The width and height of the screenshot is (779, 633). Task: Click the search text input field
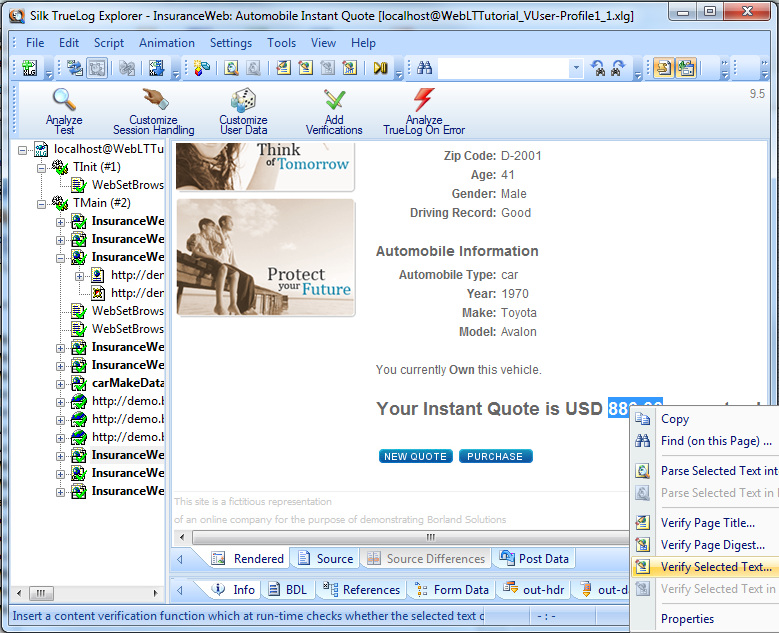coord(503,68)
